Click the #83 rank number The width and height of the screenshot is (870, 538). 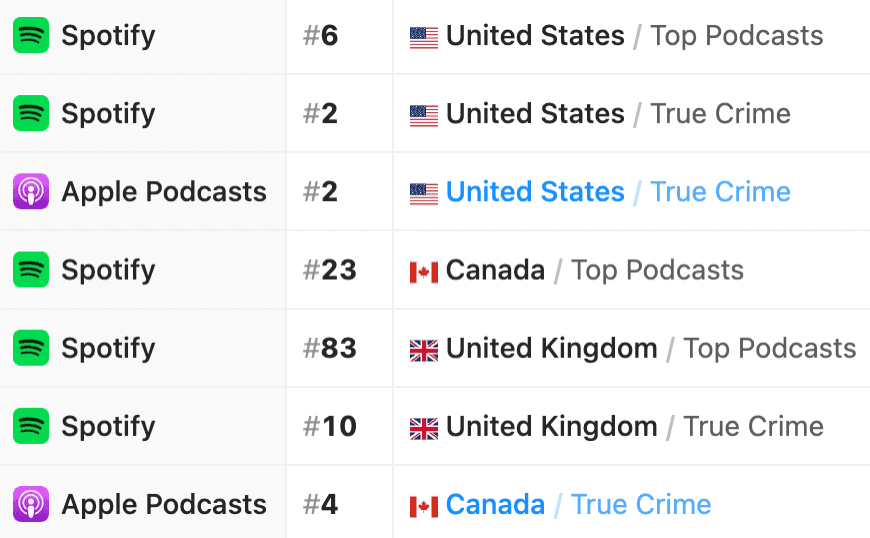[329, 348]
